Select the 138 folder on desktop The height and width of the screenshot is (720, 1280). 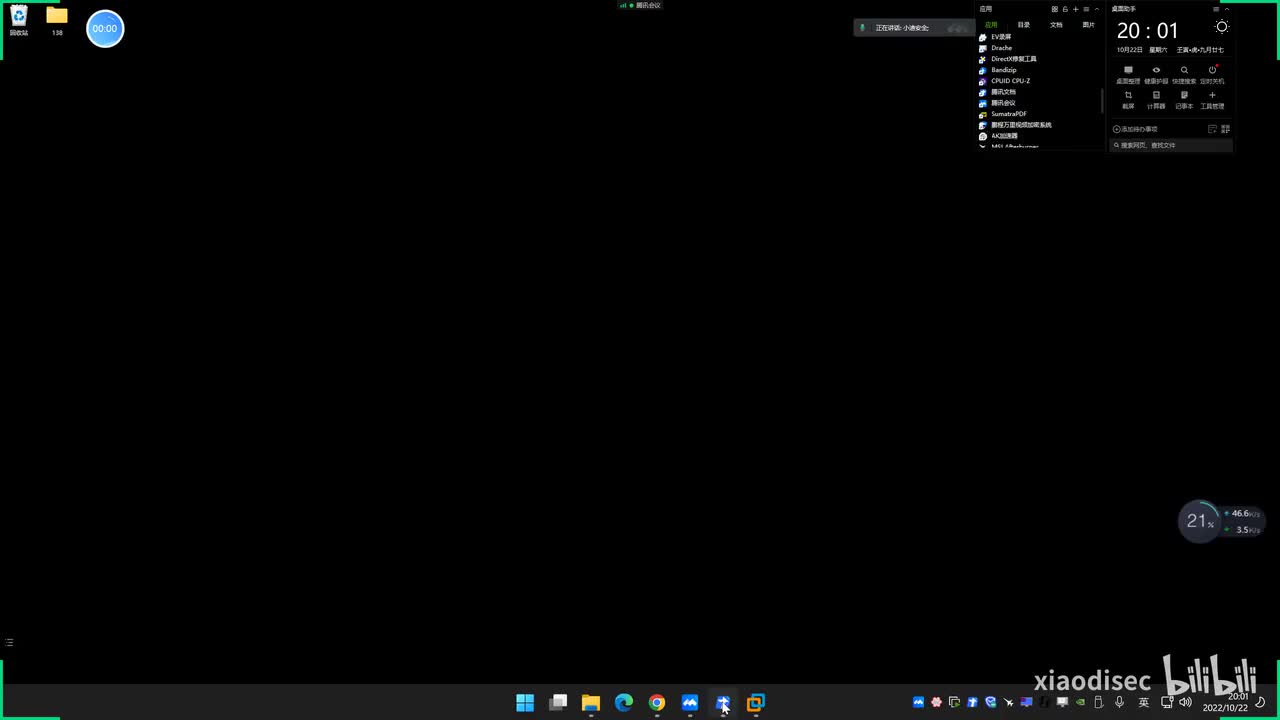(x=57, y=20)
